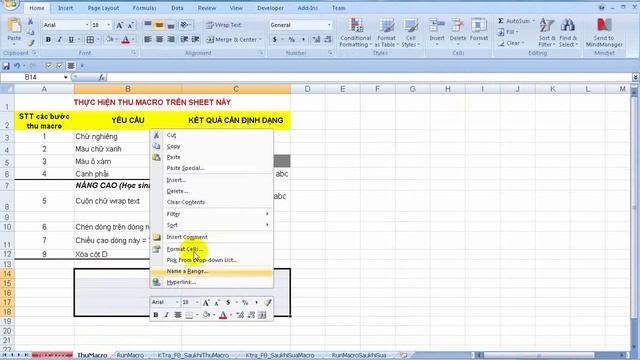This screenshot has height=360, width=640.
Task: Click the ribbon Fill Color bucket
Action: pos(109,40)
